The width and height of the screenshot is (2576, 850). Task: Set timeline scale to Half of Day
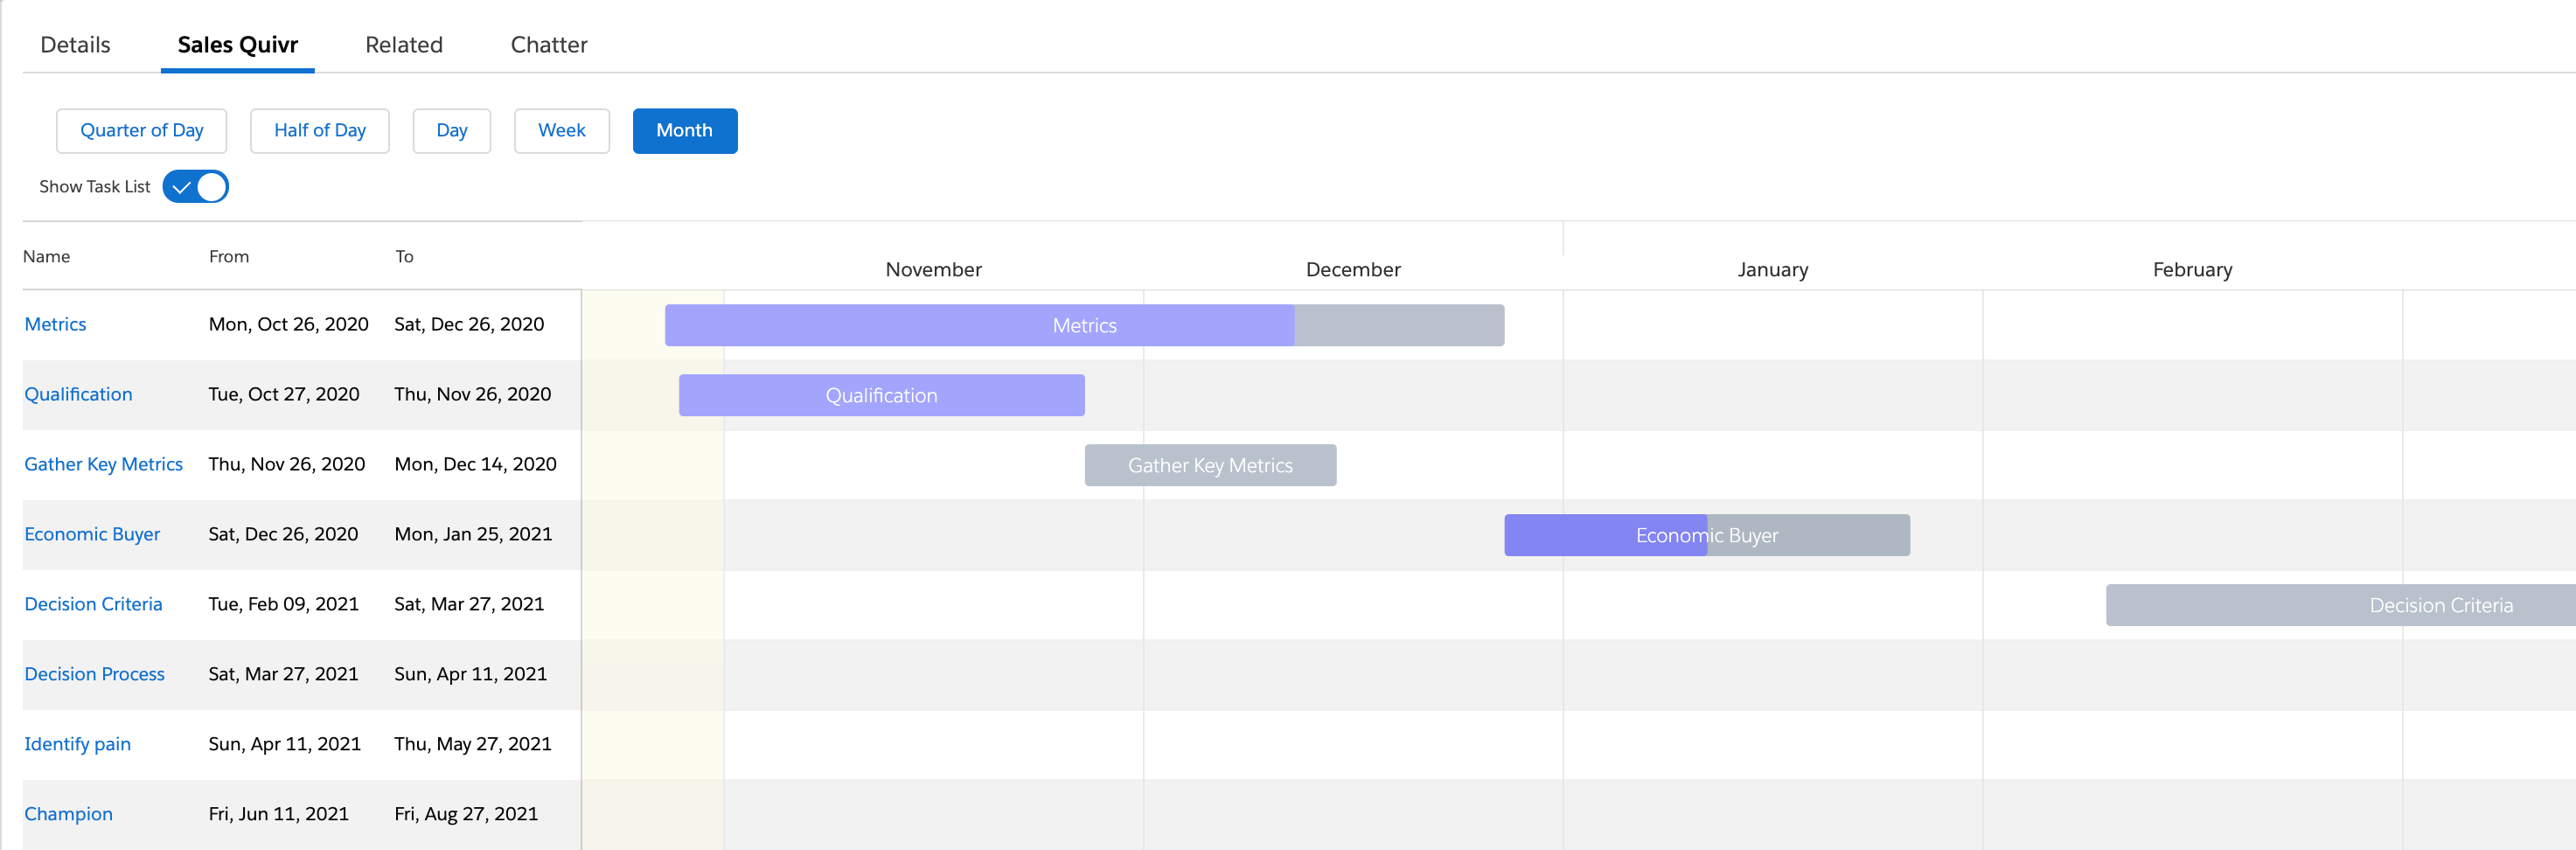tap(320, 131)
